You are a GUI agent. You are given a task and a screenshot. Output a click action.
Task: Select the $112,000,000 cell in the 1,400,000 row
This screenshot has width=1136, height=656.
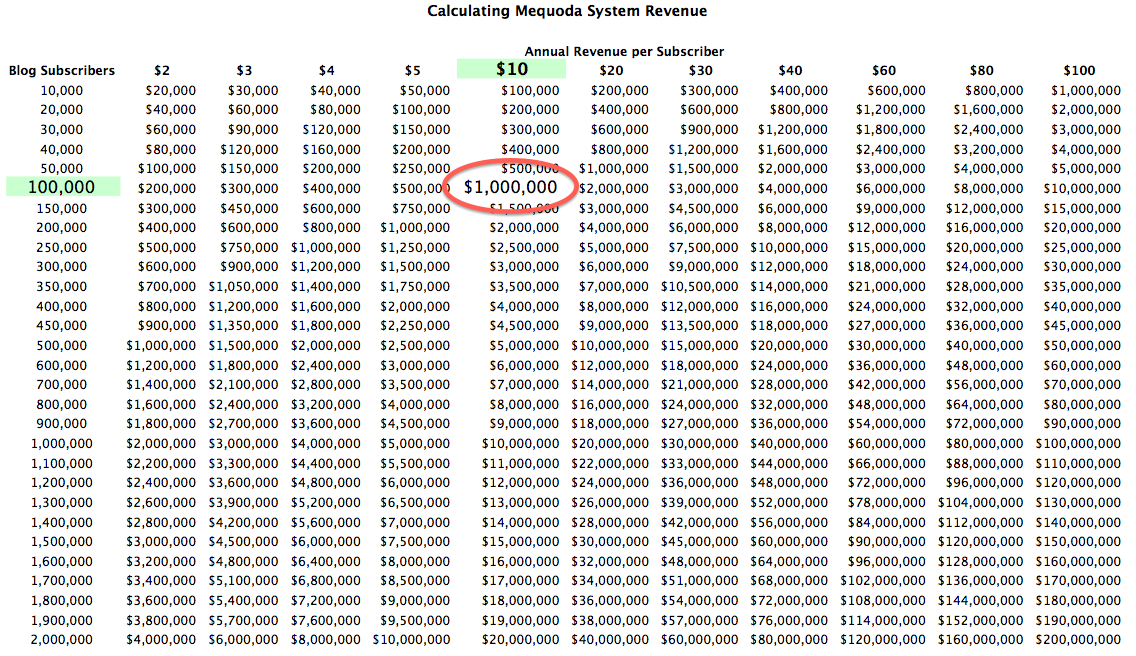tap(980, 523)
